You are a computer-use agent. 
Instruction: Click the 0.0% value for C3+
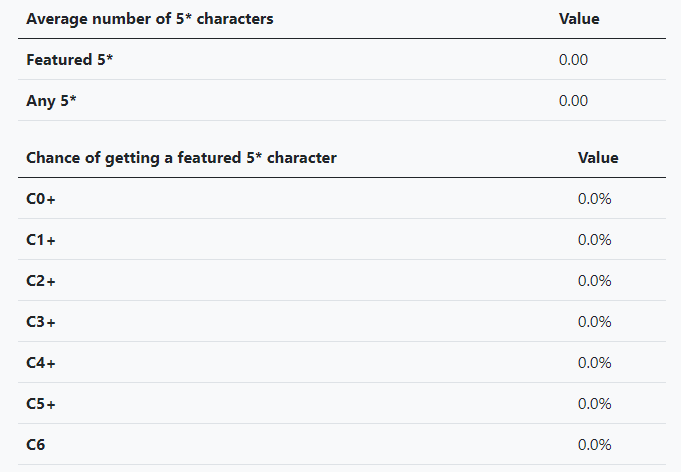point(594,322)
